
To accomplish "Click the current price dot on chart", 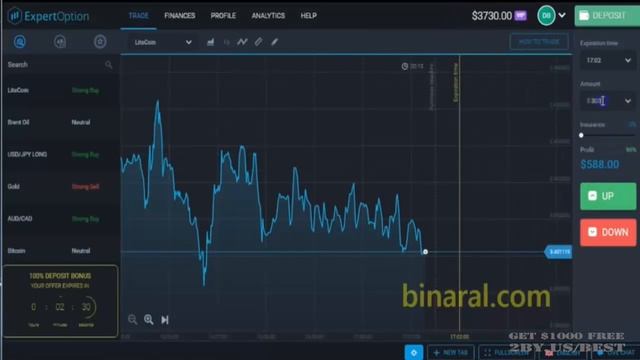I will click(425, 252).
